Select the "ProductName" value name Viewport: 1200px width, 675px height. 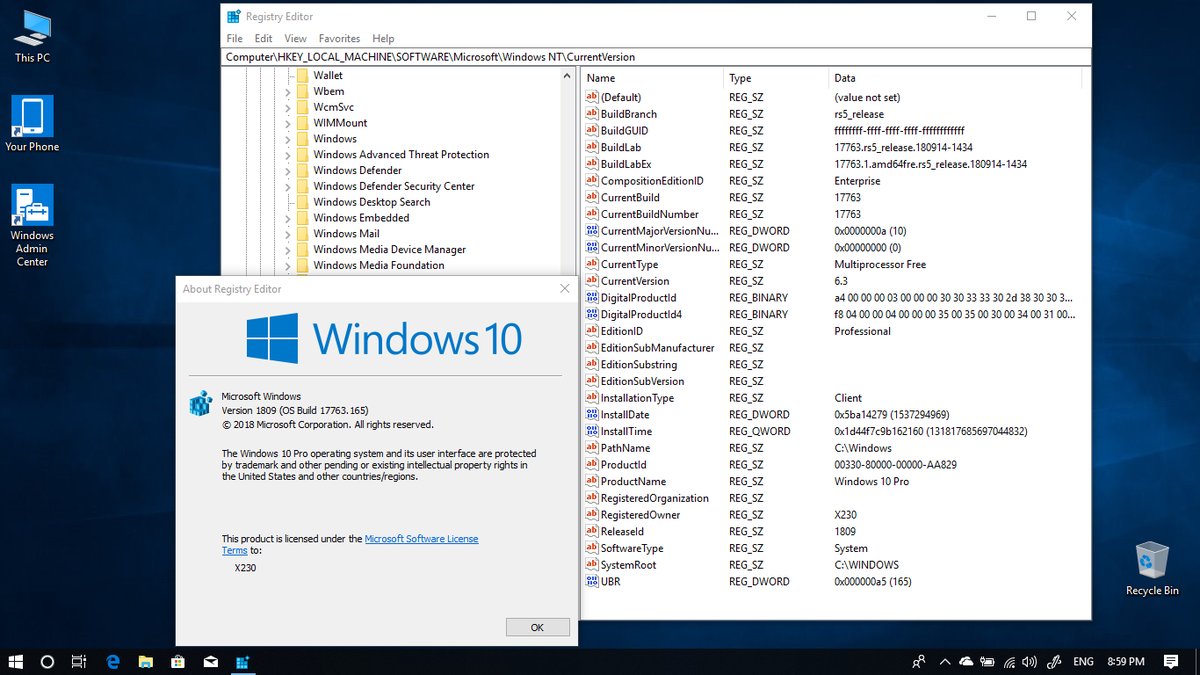point(634,482)
